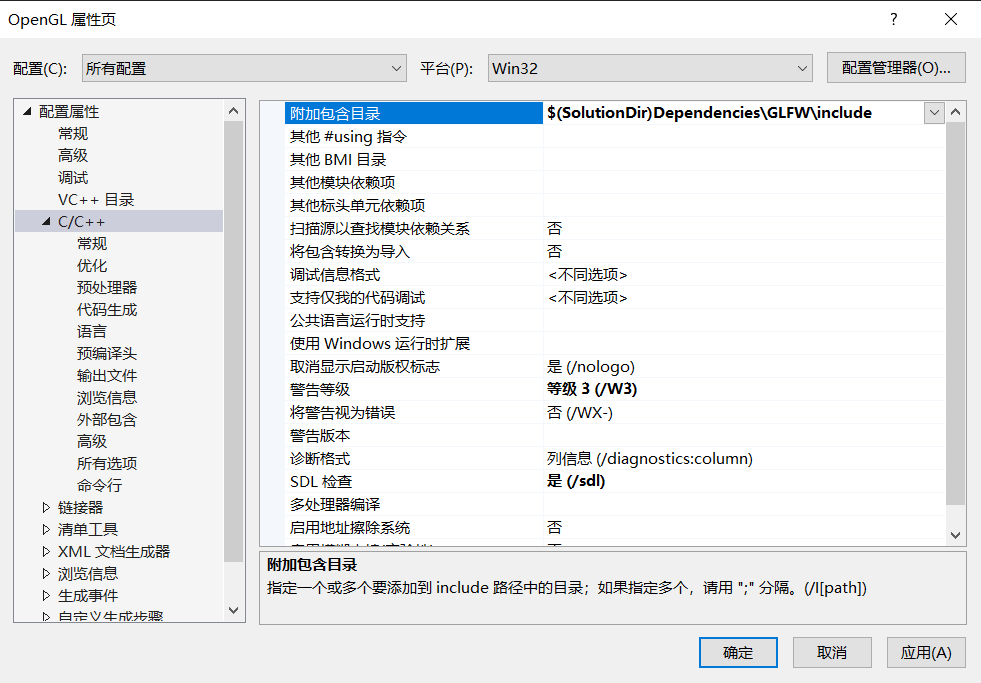Open dropdown arrow for 附加包含目录 value
This screenshot has height=683, width=981.
[x=934, y=113]
